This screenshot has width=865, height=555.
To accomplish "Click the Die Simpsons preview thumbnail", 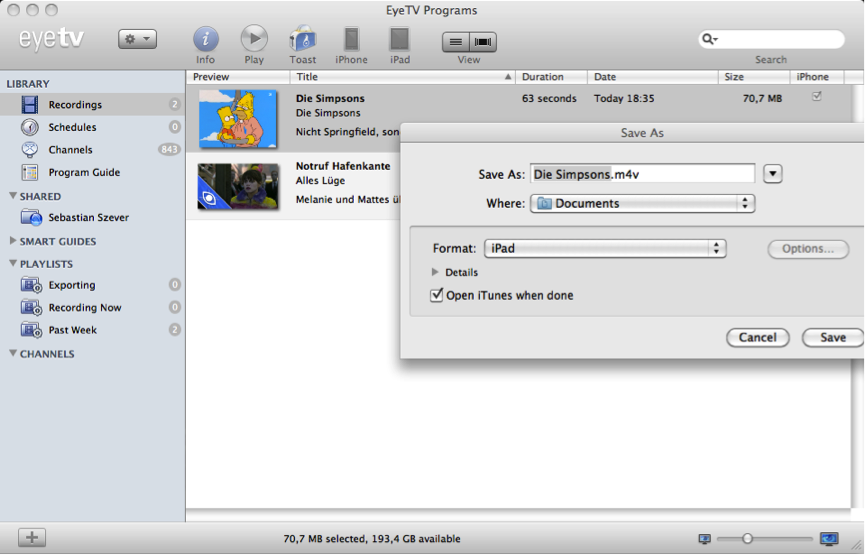I will point(238,119).
